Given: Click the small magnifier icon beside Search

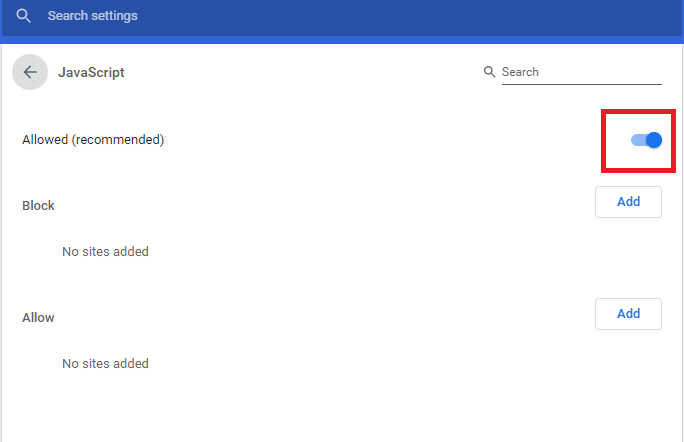Looking at the screenshot, I should click(x=489, y=72).
